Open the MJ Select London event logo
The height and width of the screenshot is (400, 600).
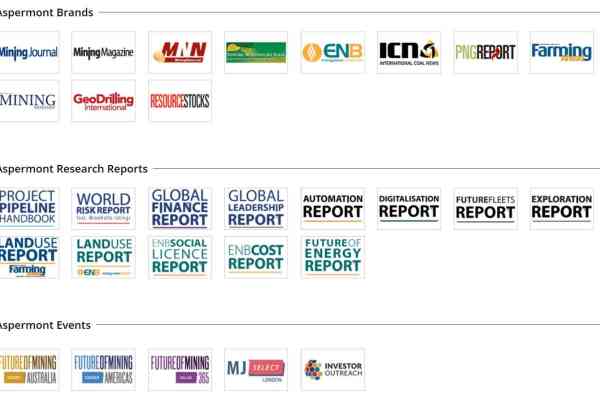click(256, 369)
